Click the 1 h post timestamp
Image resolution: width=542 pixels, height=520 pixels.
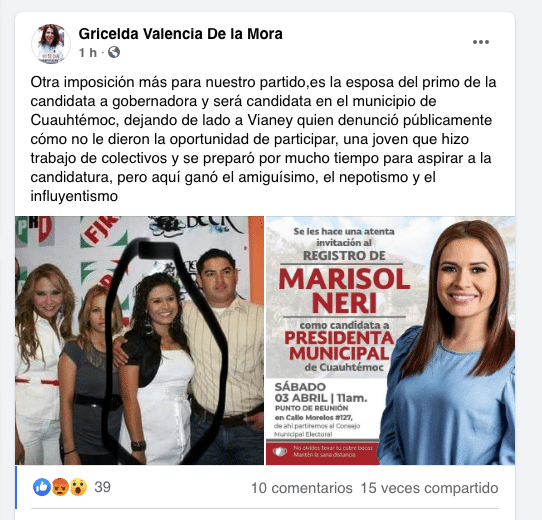pos(87,53)
